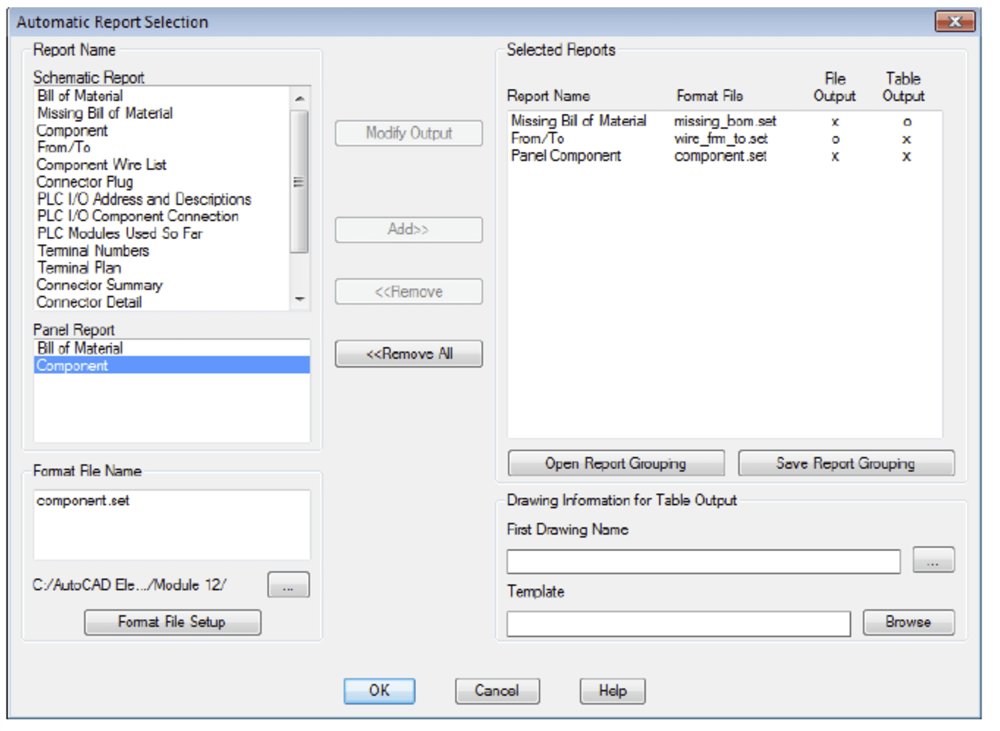
Task: Select PLC I/O Component Connection report
Action: [138, 216]
